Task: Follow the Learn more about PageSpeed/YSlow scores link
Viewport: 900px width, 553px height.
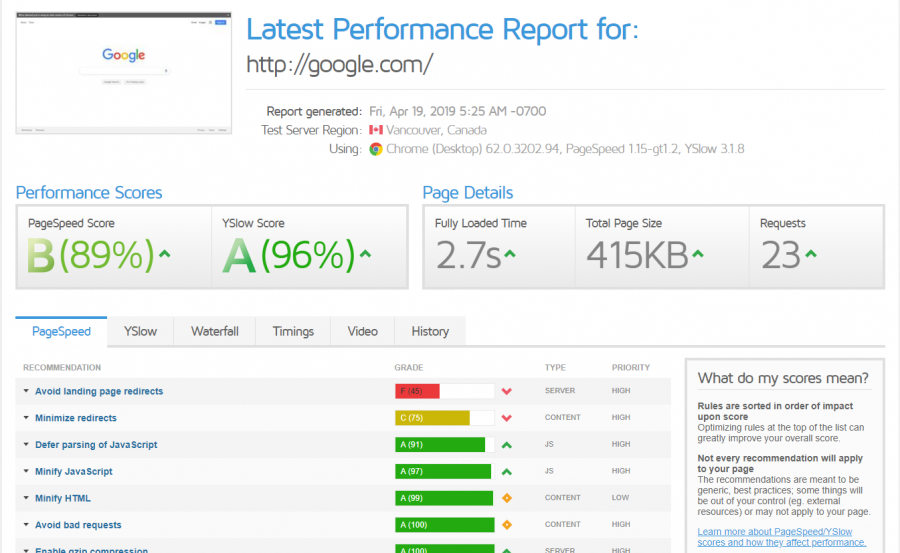Action: [x=782, y=537]
